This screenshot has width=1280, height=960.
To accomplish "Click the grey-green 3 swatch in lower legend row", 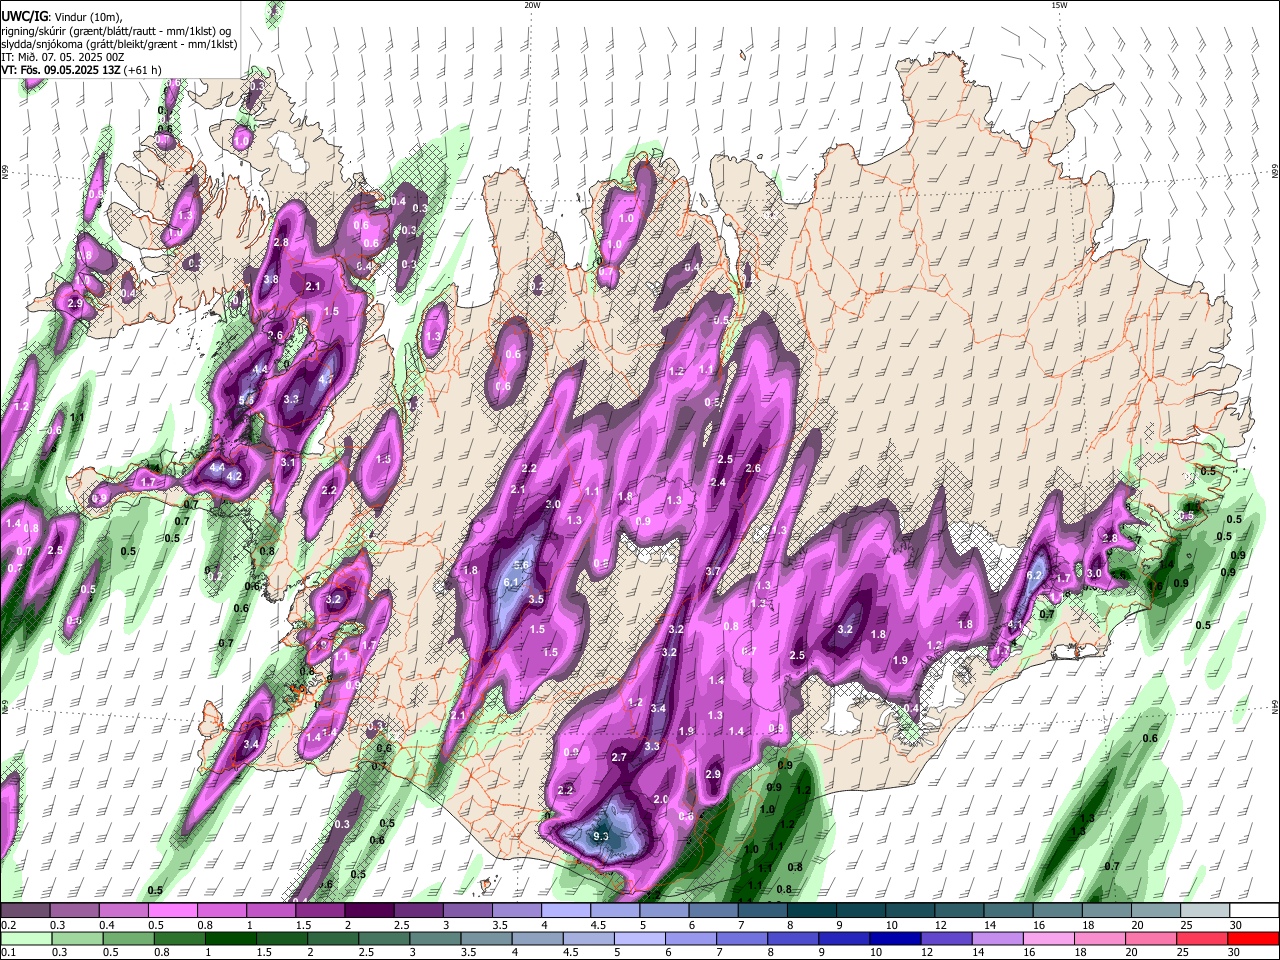I will point(435,939).
